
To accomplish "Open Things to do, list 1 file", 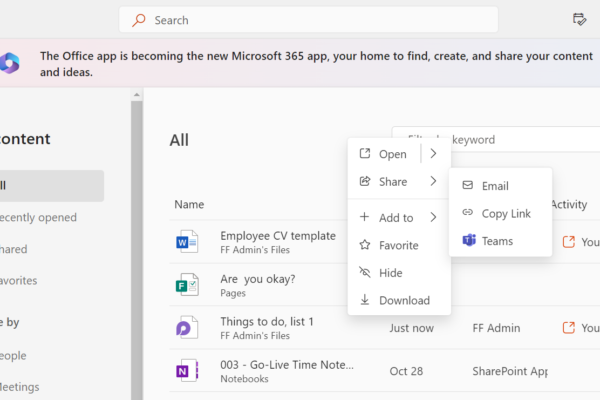I will pyautogui.click(x=266, y=321).
